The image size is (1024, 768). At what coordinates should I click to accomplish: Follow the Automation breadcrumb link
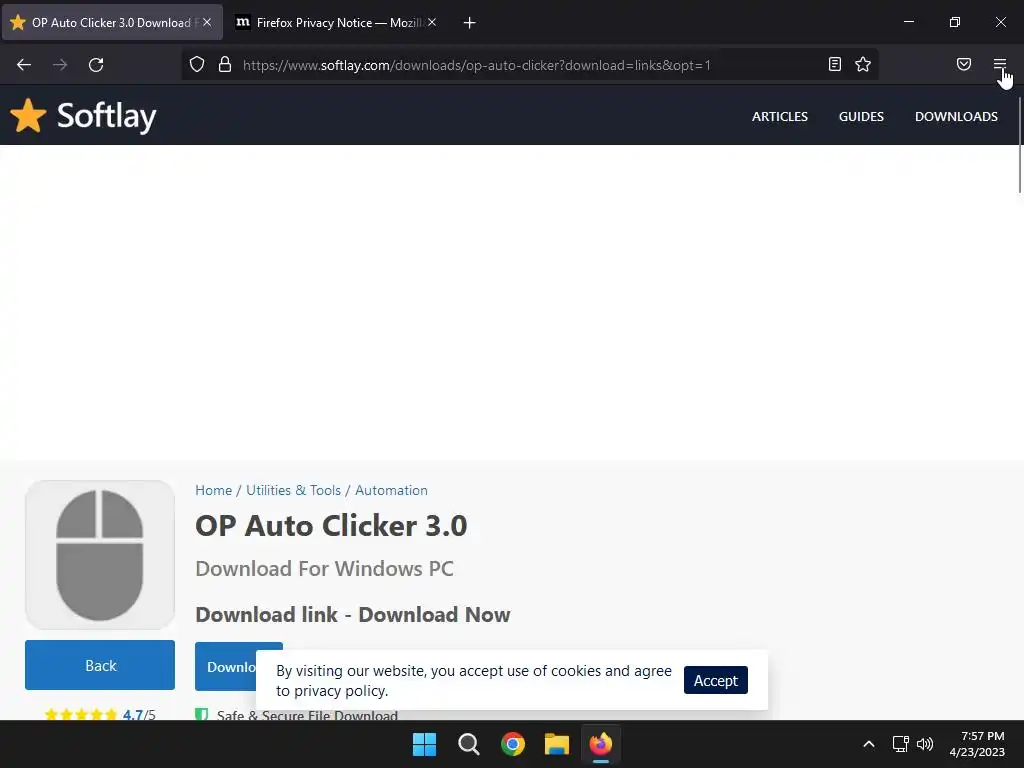(x=391, y=490)
